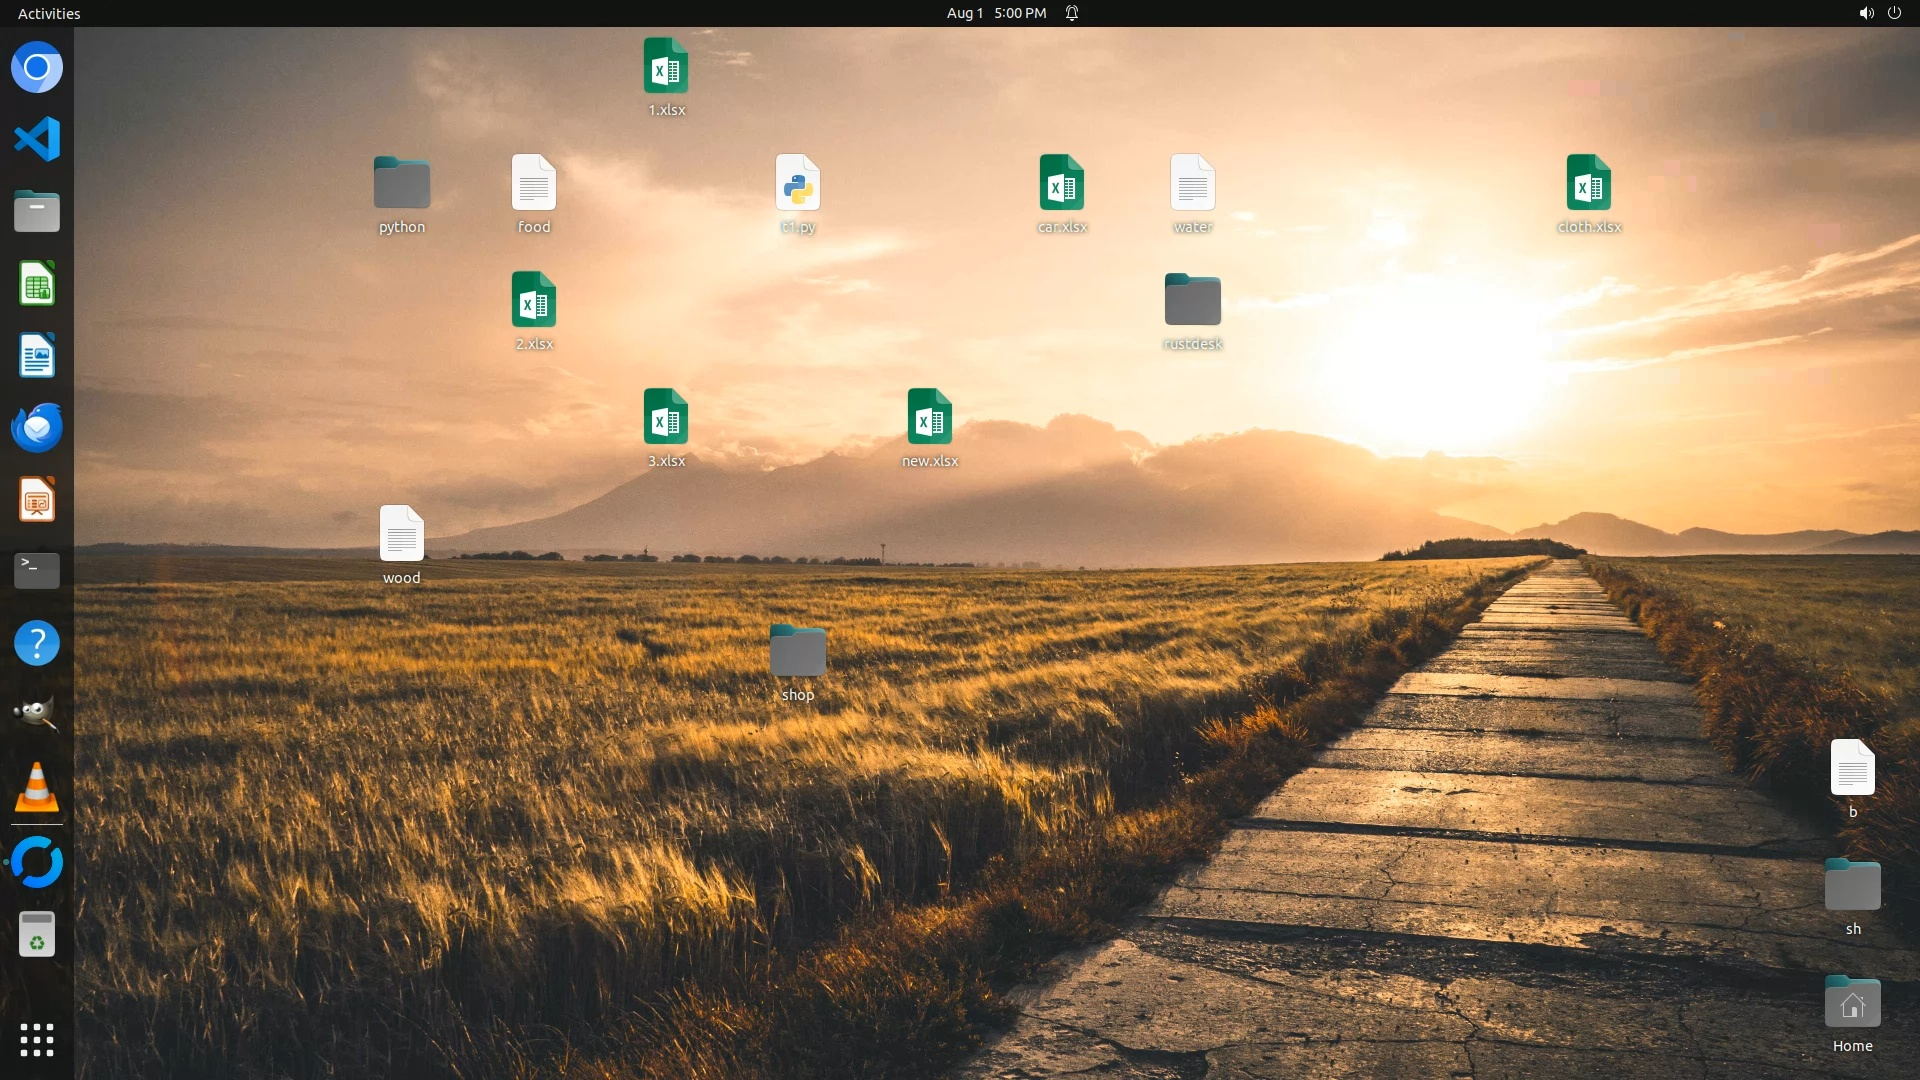Screen dimensions: 1920x1080
Task: Launch Visual Studio Code from dock
Action: coord(37,139)
